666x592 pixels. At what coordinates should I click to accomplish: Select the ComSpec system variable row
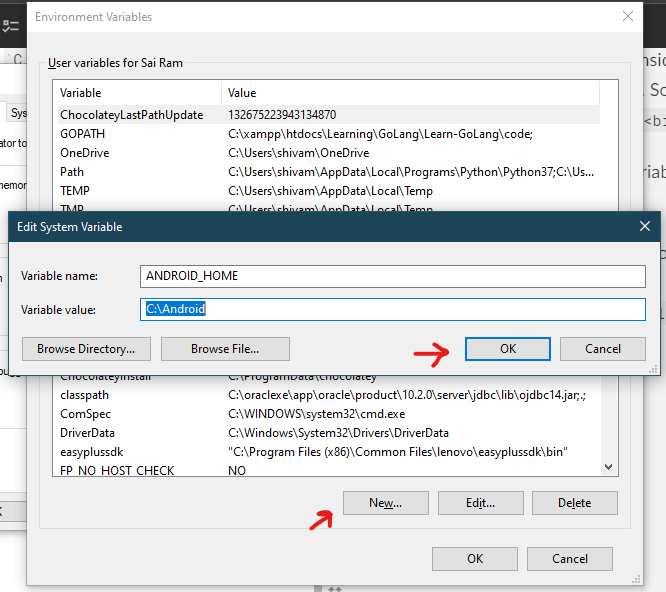click(329, 414)
